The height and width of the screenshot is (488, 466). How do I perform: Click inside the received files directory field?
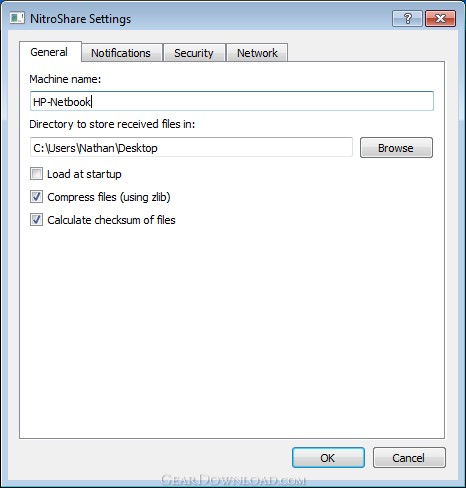[x=191, y=147]
